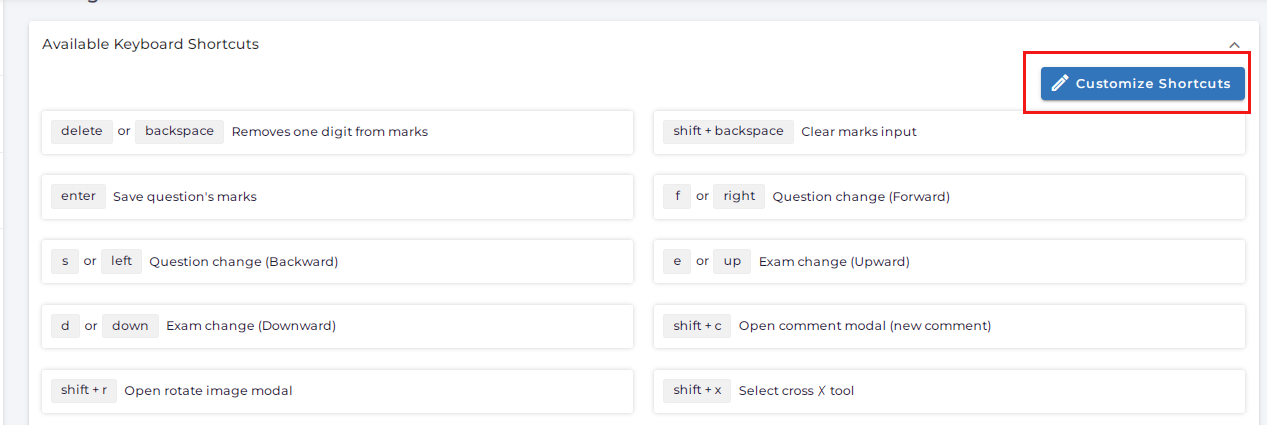Click the right key badge

tap(739, 196)
